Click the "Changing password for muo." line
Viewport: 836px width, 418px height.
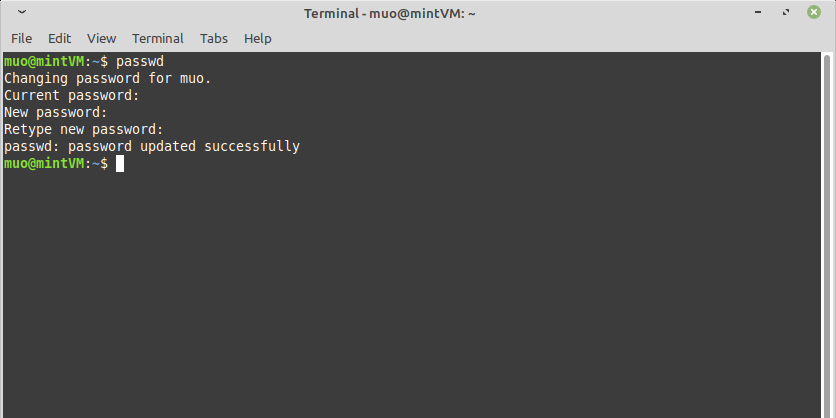pyautogui.click(x=108, y=79)
